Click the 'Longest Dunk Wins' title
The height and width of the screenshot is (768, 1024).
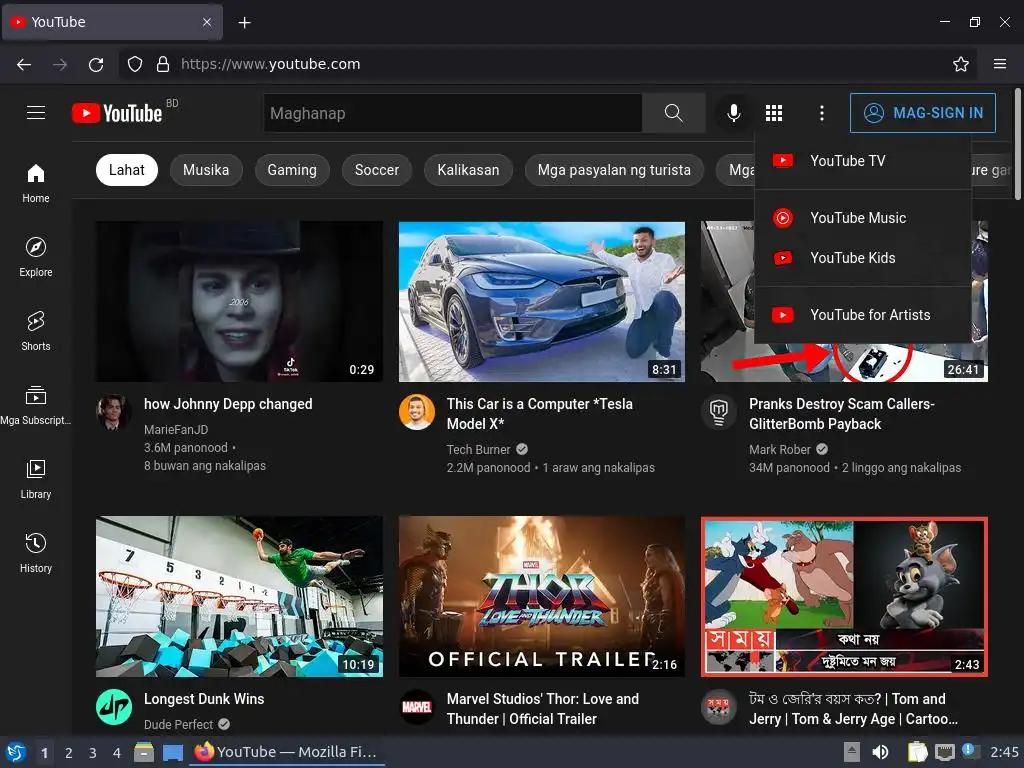(x=204, y=699)
